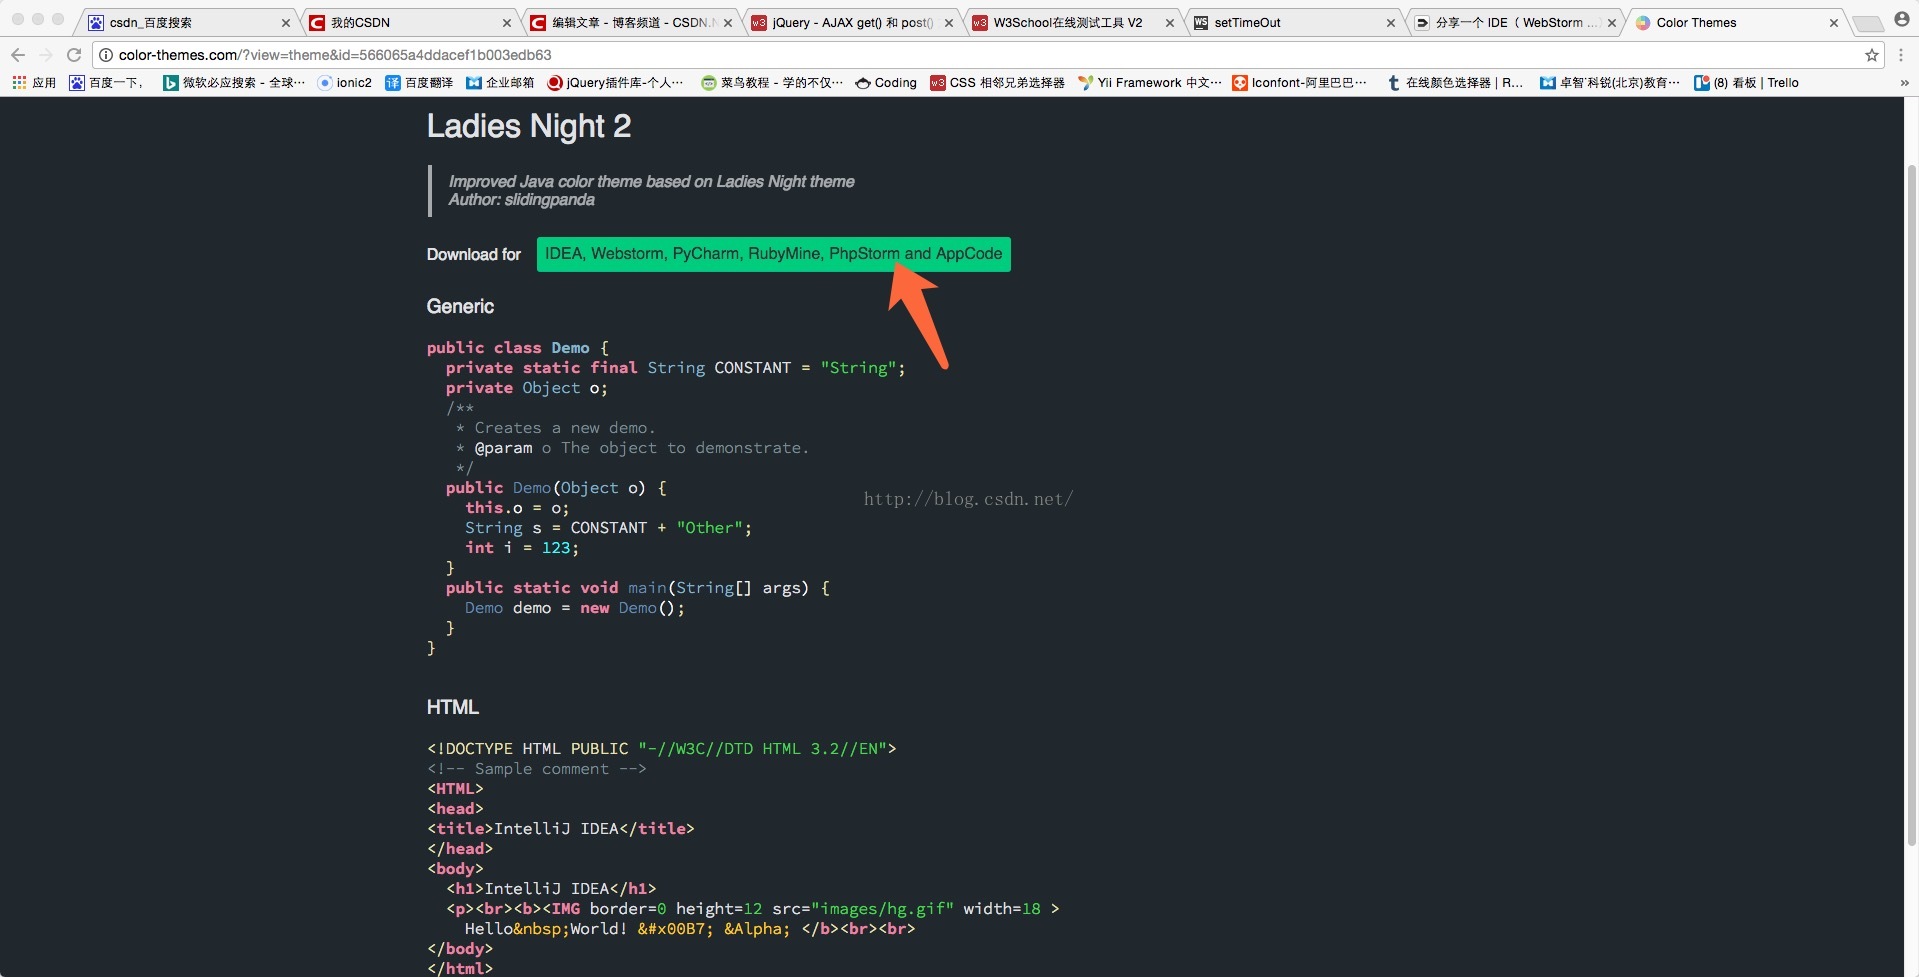Click the 'Author: slidingpanda' text

521,200
